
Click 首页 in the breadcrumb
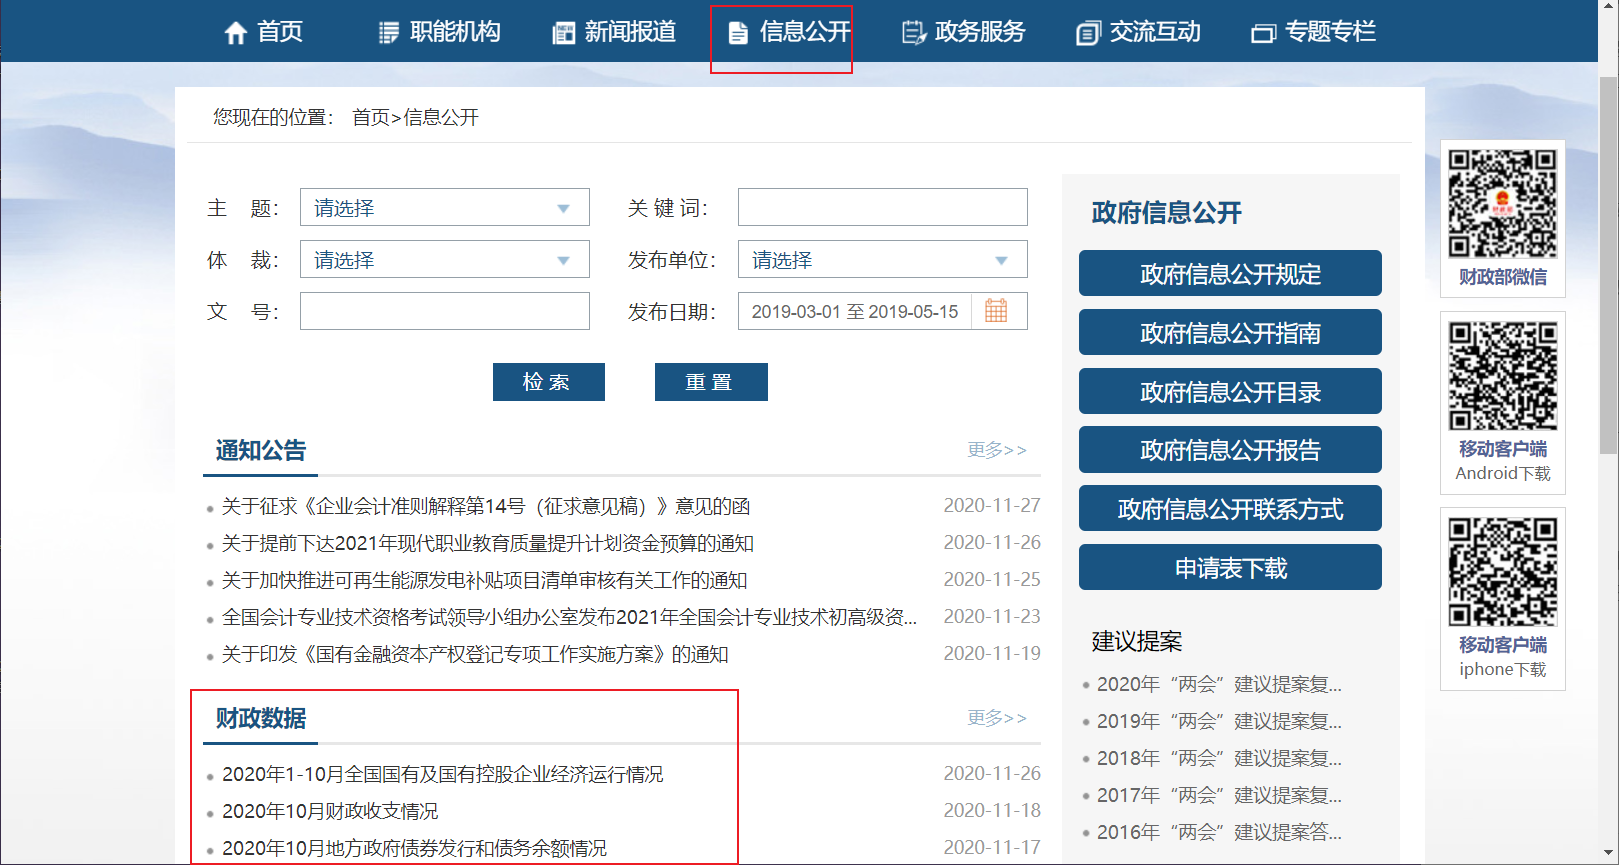370,117
